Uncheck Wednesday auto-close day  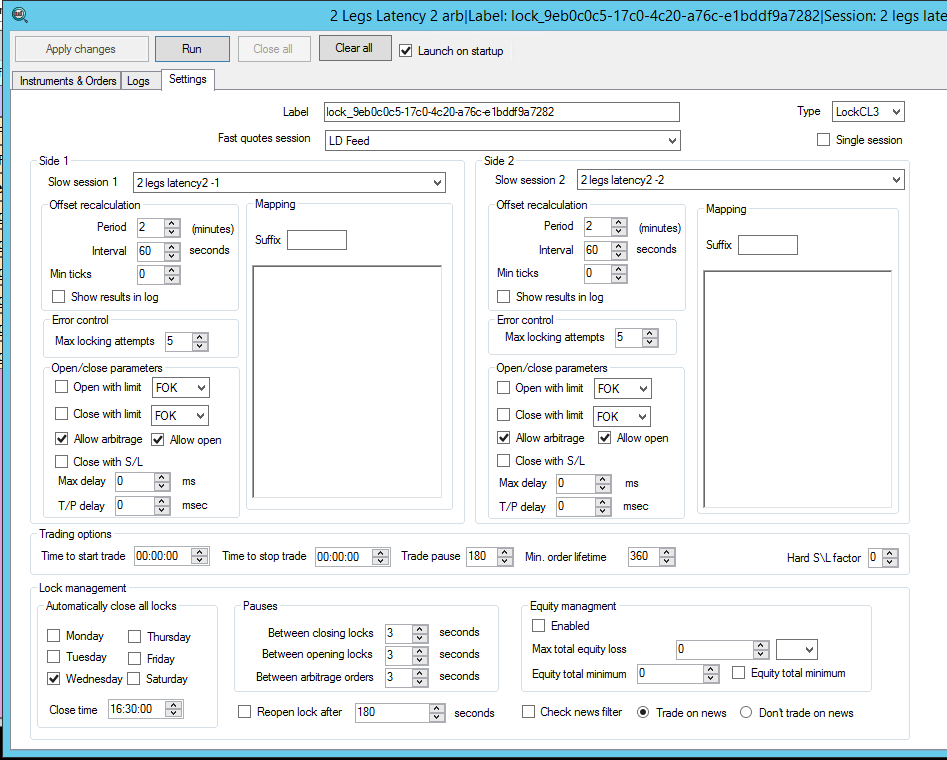click(54, 679)
